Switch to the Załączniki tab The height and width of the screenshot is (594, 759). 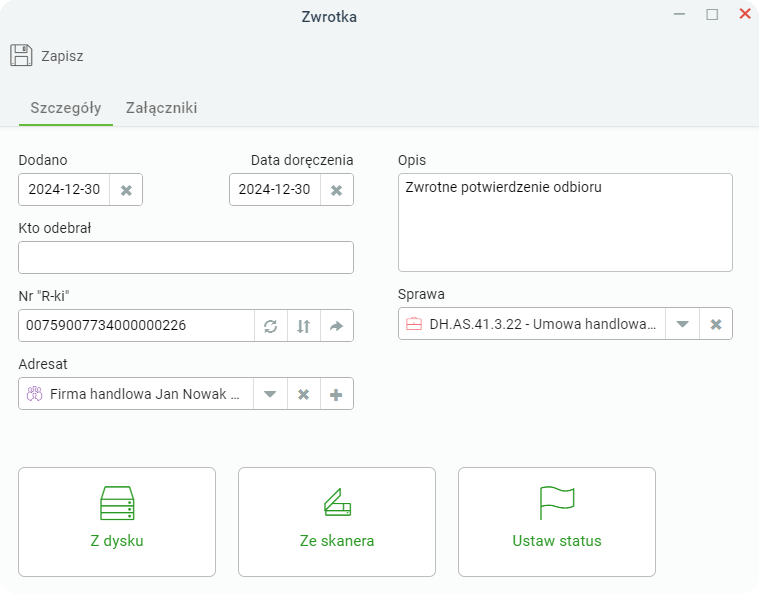161,107
